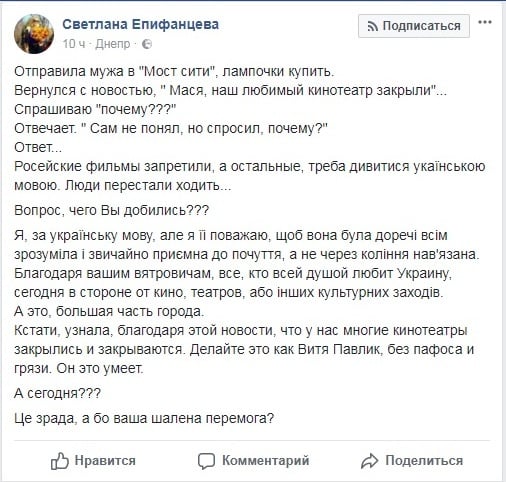Click the line "А это, большая часть города."
This screenshot has width=506, height=482.
(x=109, y=311)
